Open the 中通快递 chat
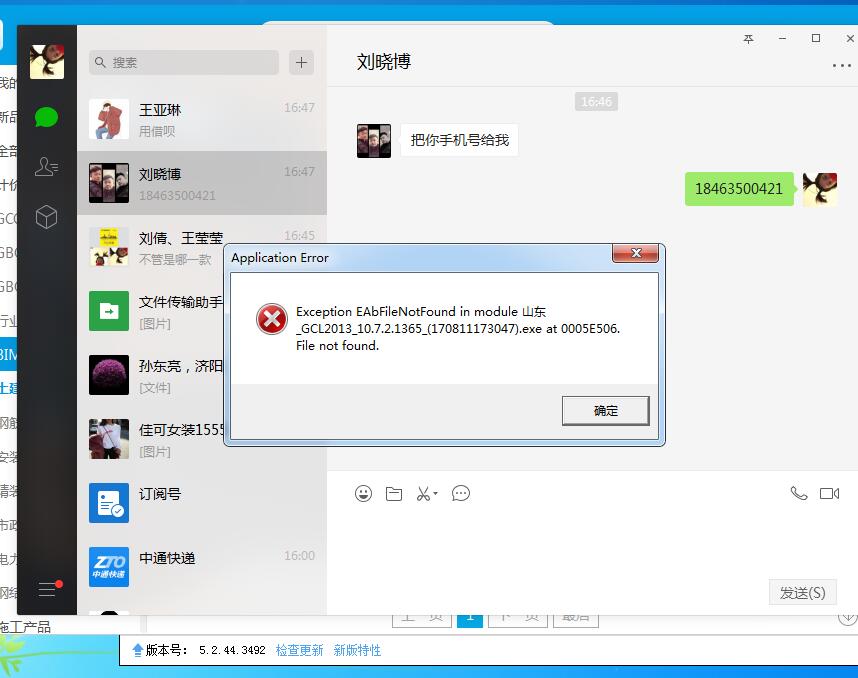This screenshot has height=678, width=858. pos(202,567)
